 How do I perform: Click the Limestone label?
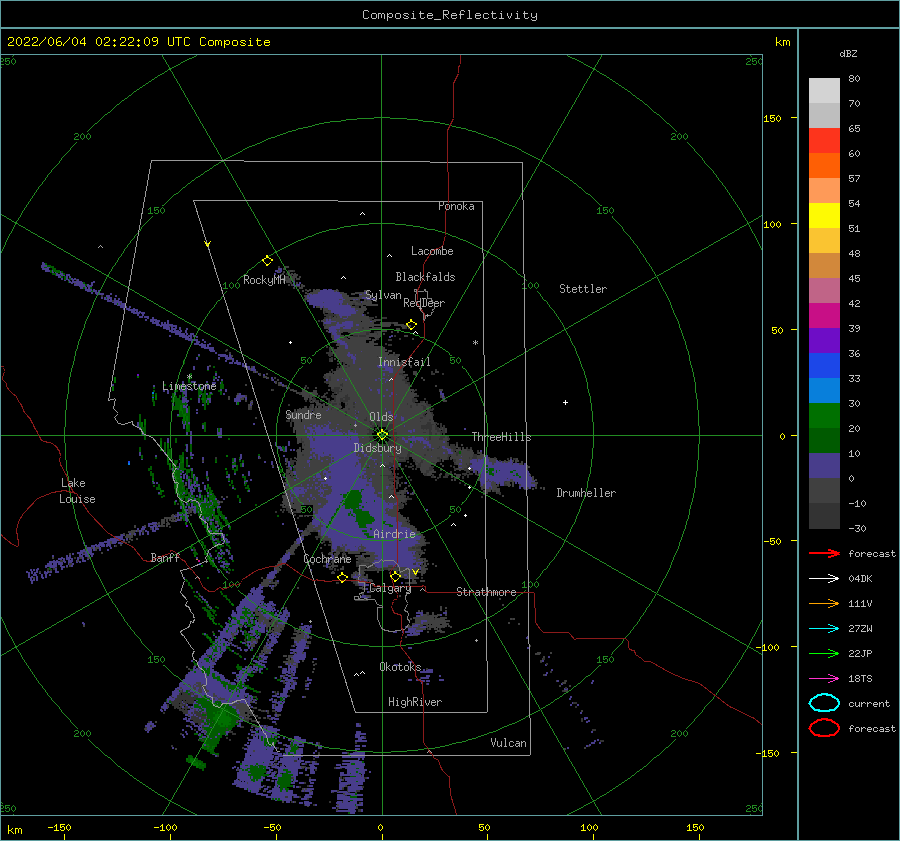pos(189,386)
